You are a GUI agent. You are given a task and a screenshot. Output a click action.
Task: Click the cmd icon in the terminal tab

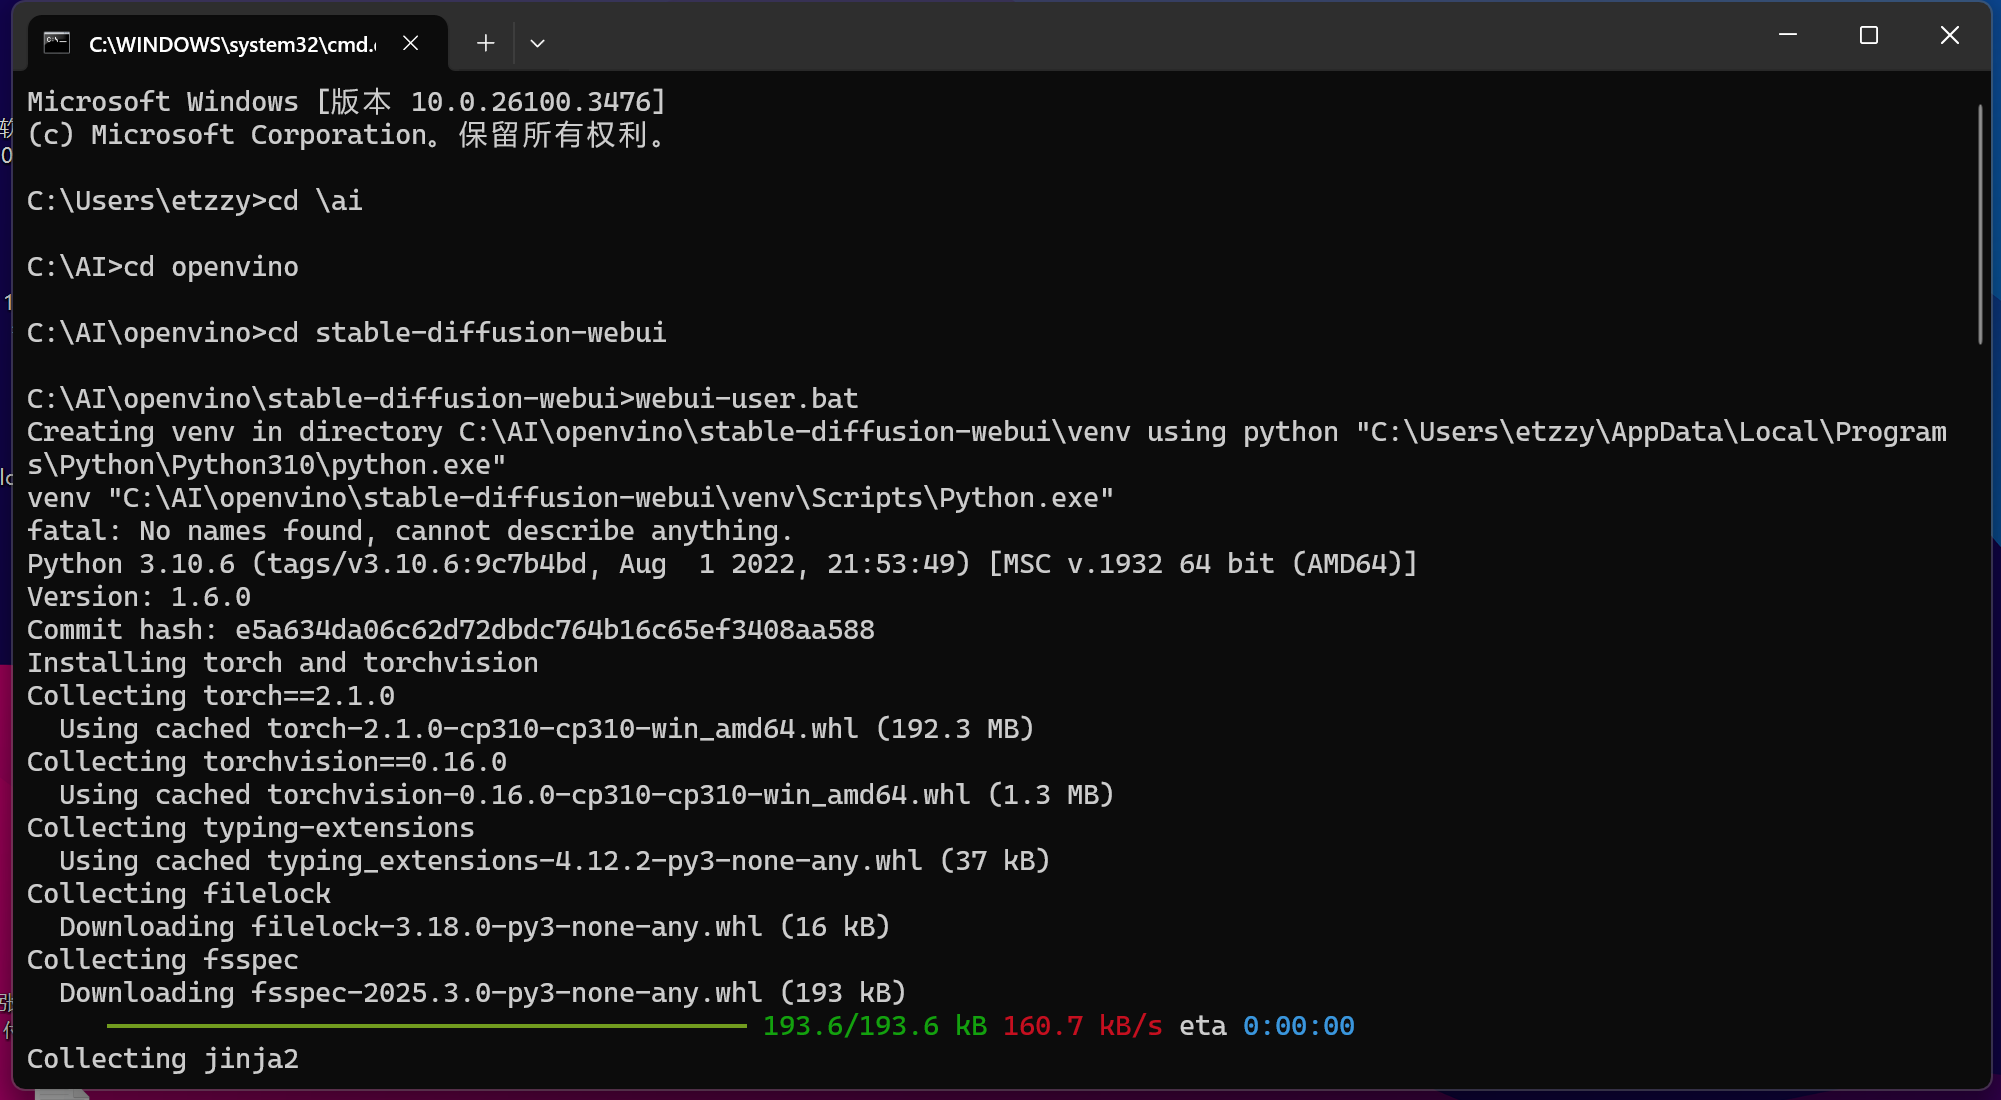(x=57, y=43)
